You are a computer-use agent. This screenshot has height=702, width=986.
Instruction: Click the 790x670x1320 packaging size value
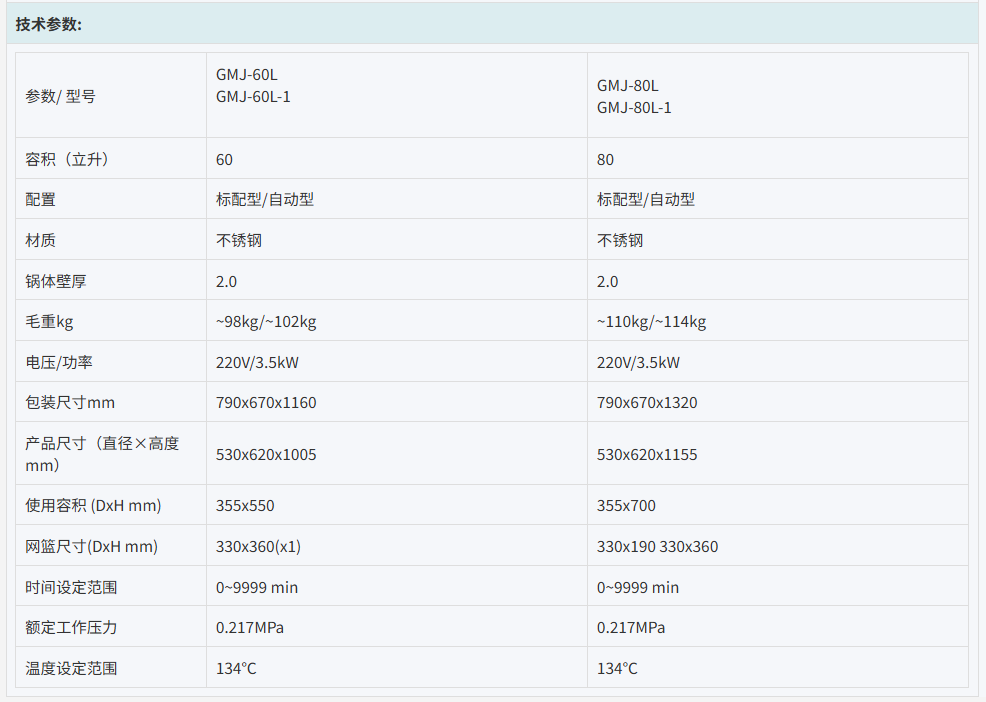coord(647,403)
